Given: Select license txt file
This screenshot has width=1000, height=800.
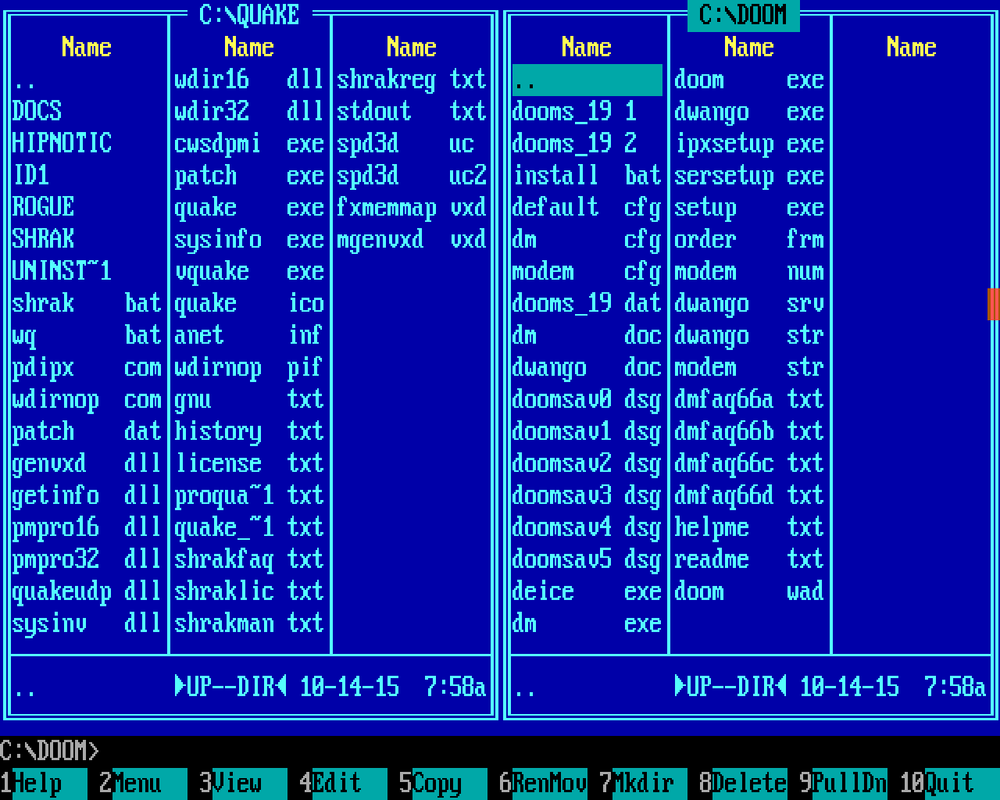Looking at the screenshot, I should (x=249, y=464).
